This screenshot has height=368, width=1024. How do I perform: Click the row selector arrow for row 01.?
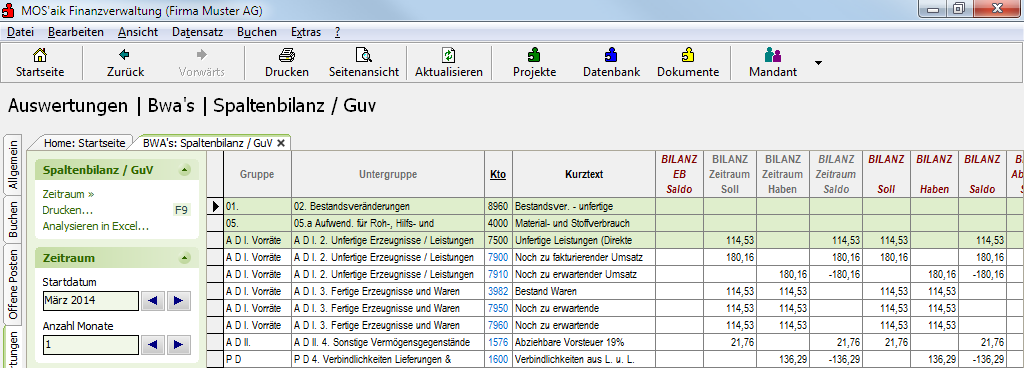(216, 206)
